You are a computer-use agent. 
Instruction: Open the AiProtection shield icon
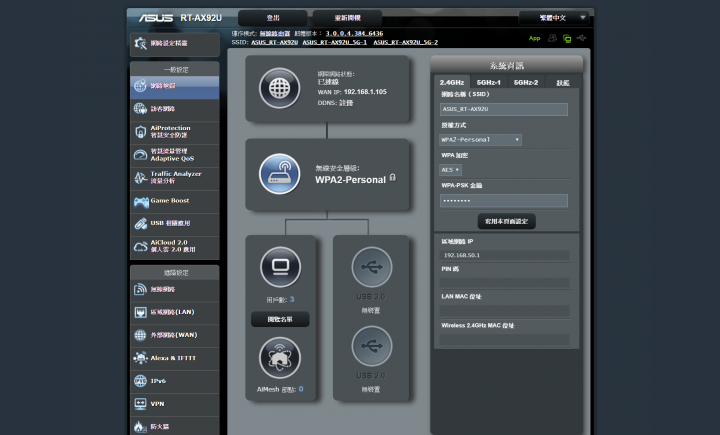pyautogui.click(x=140, y=132)
